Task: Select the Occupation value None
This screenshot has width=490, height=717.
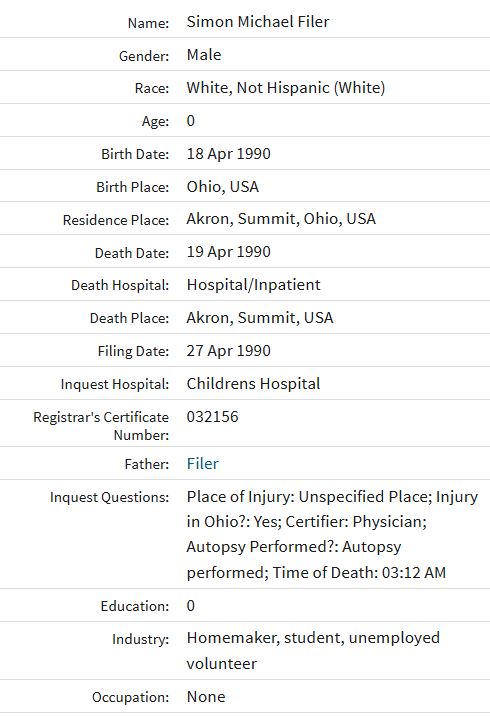Action: (206, 696)
